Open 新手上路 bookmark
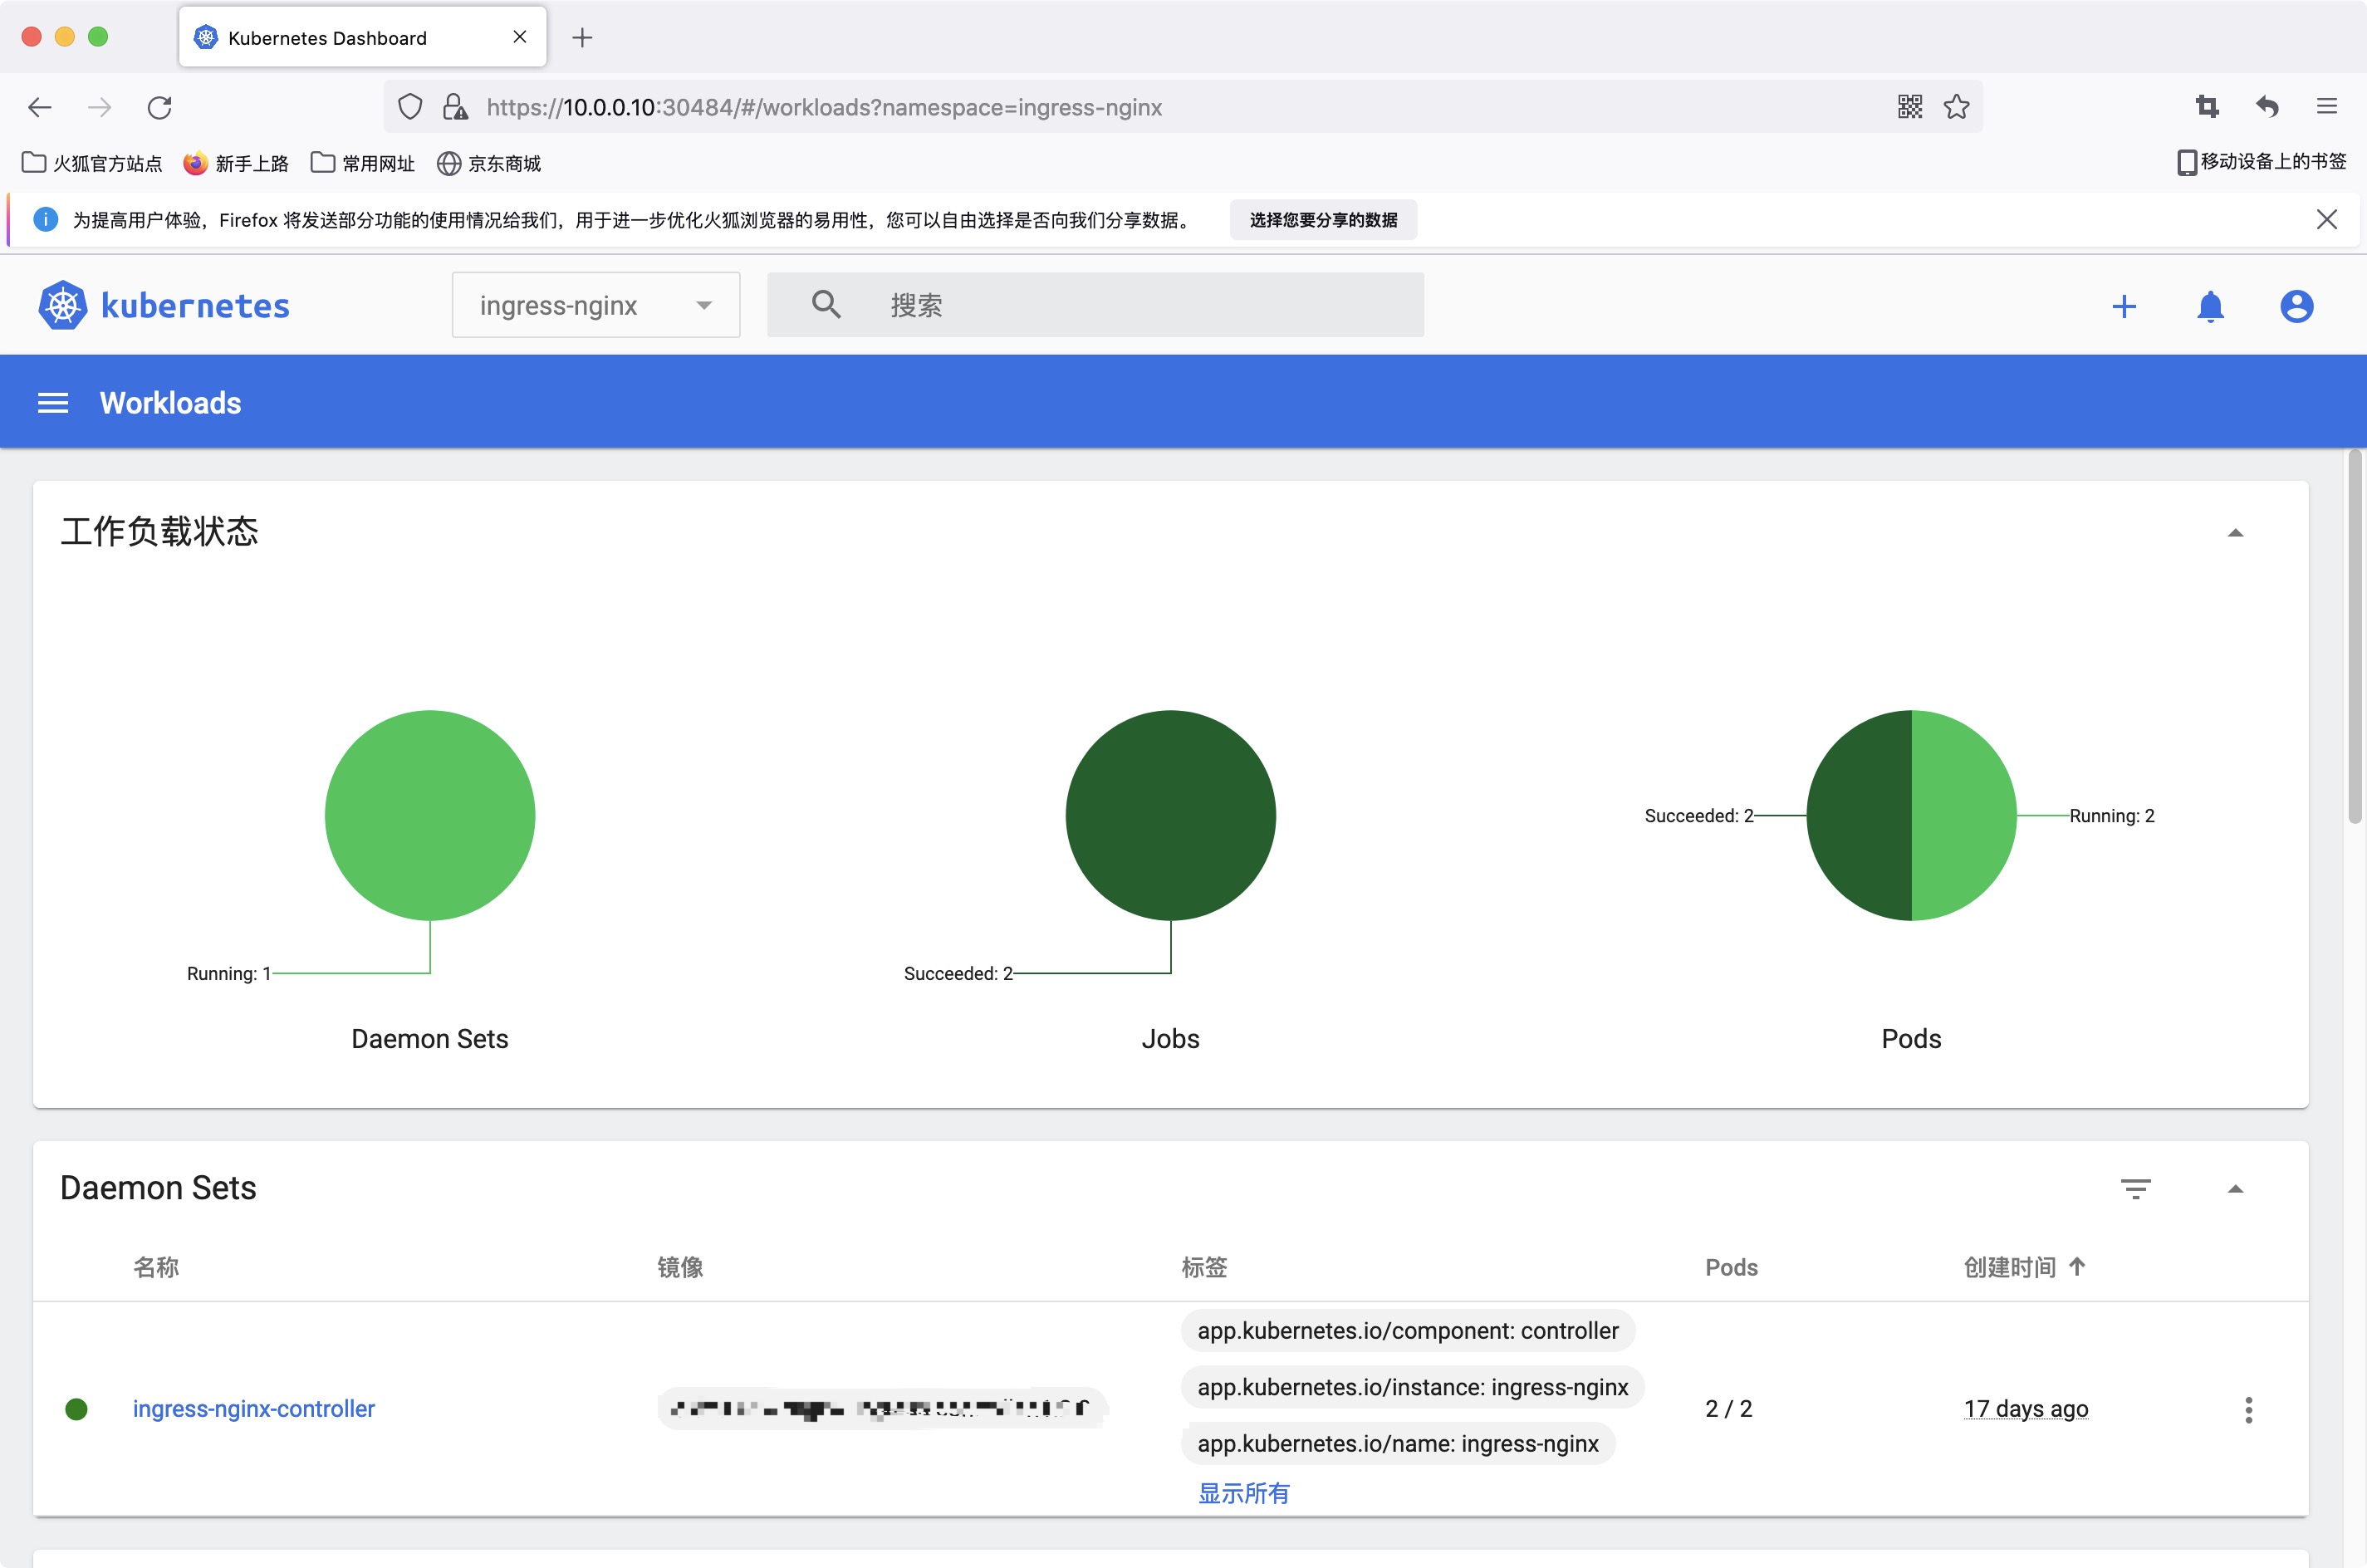The image size is (2367, 1568). point(236,163)
